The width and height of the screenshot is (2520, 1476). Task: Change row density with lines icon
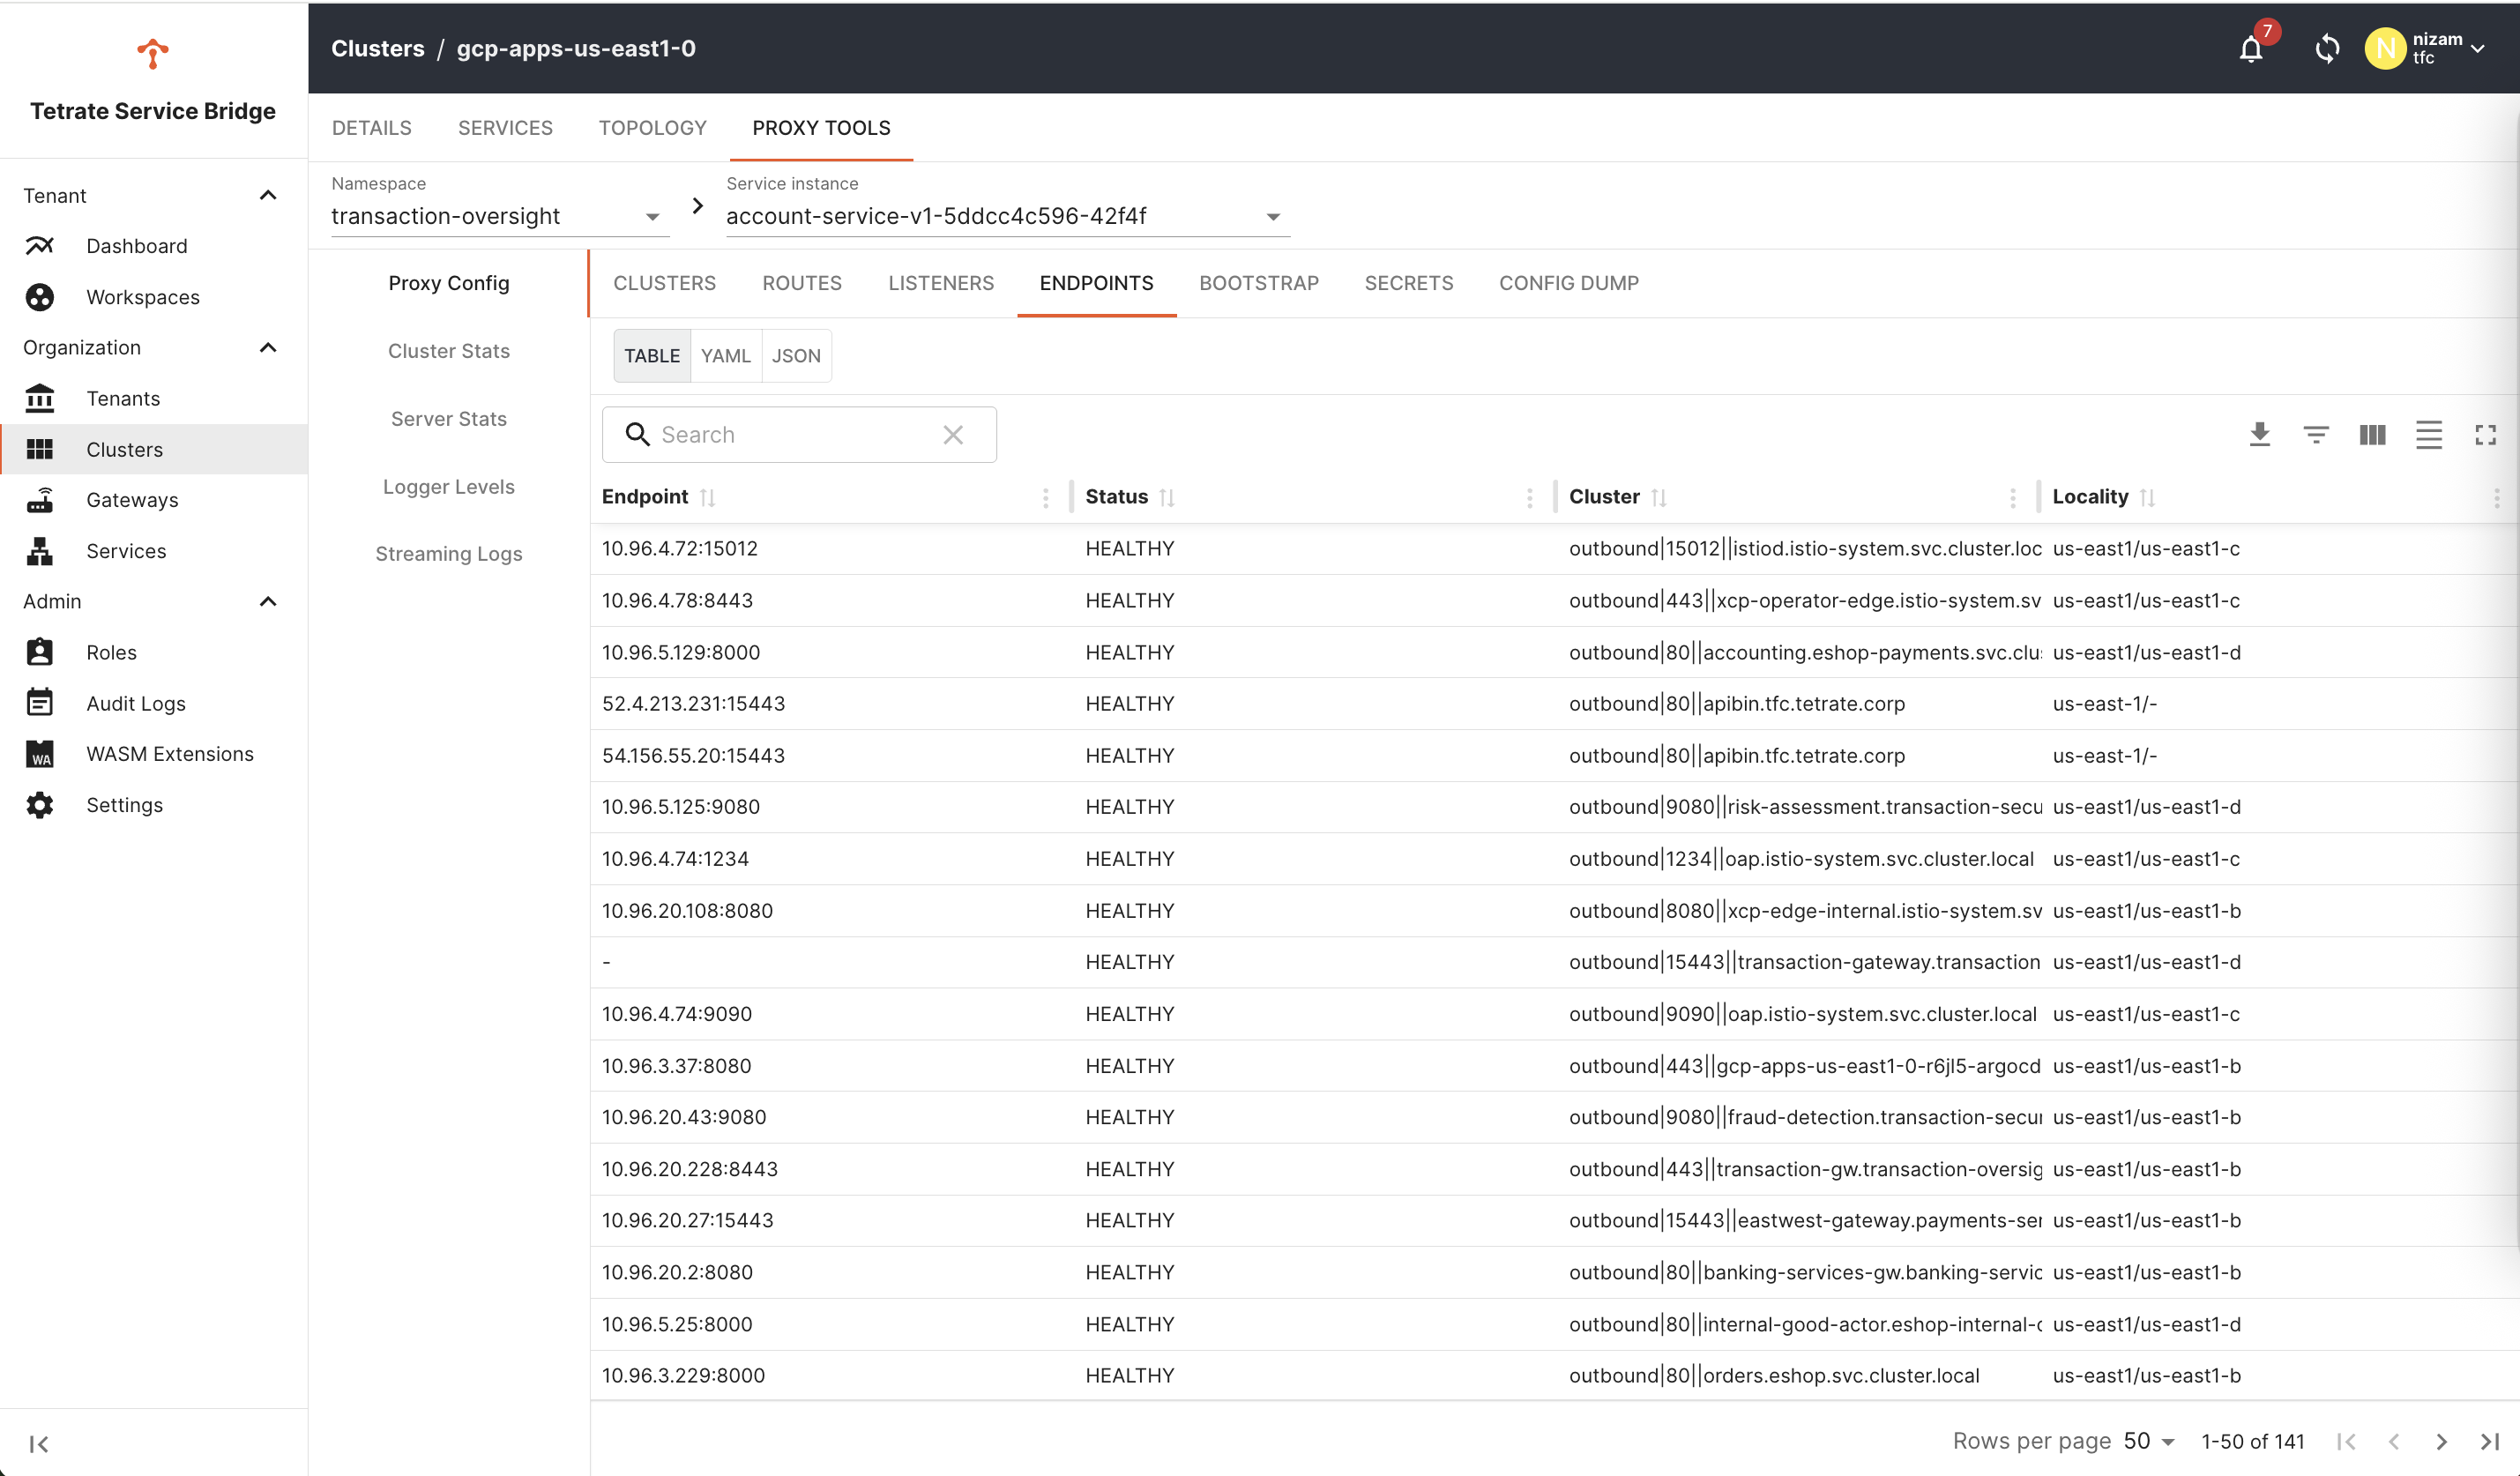coord(2429,435)
